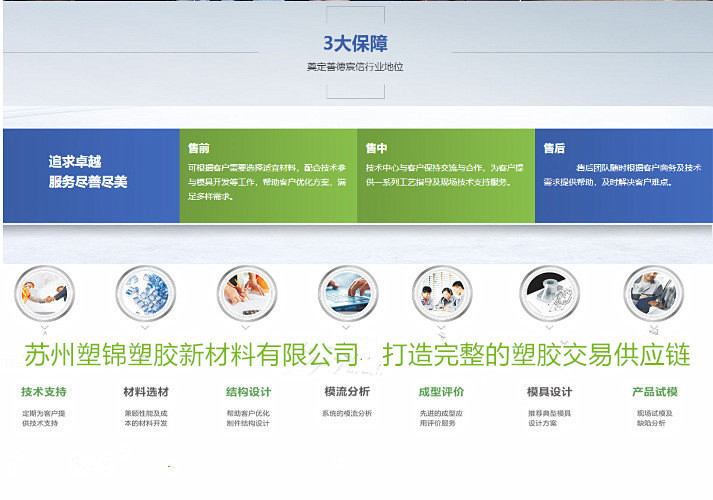Click the 售后 paragraph about after-sales team

(x=623, y=175)
